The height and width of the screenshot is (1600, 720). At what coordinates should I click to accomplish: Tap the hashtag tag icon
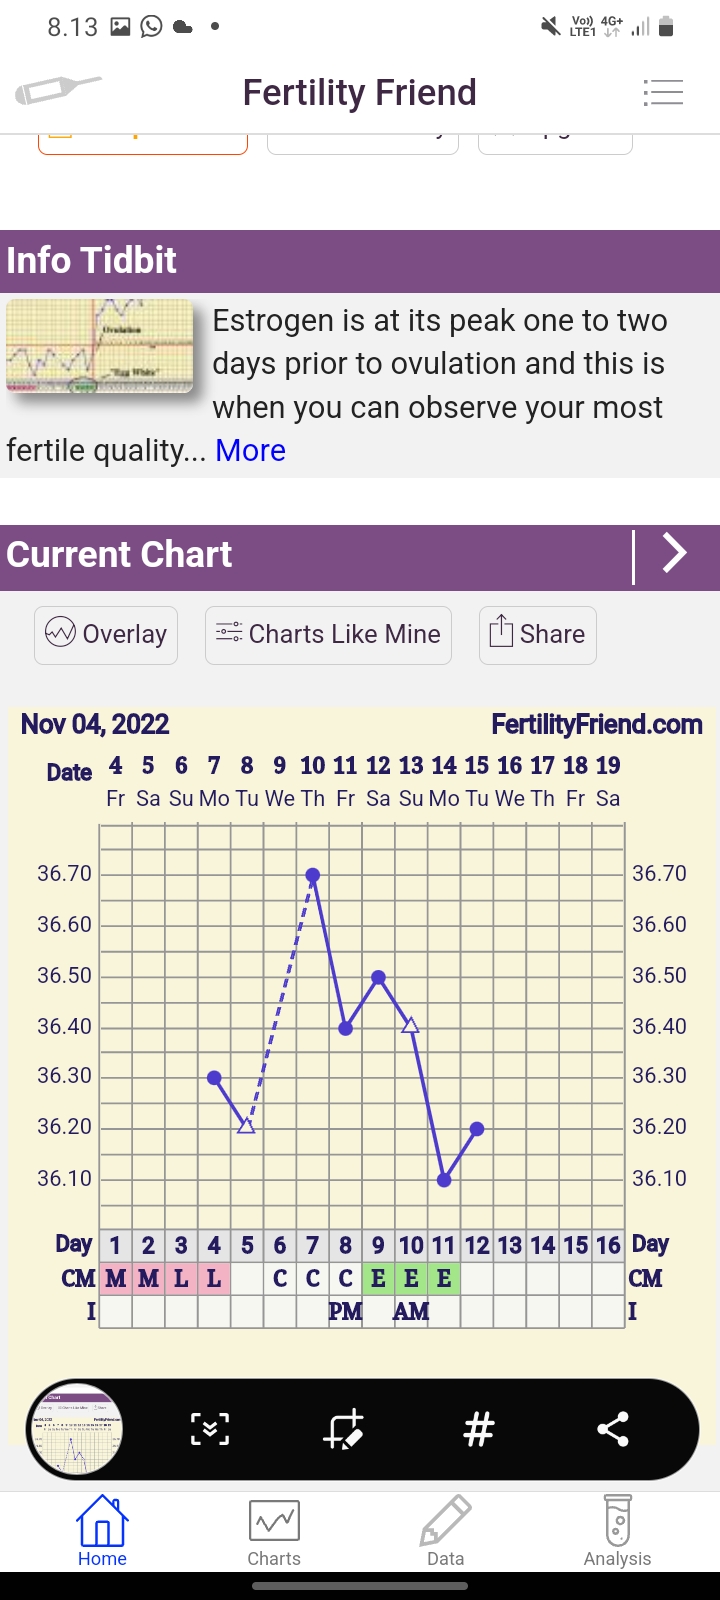click(479, 1429)
